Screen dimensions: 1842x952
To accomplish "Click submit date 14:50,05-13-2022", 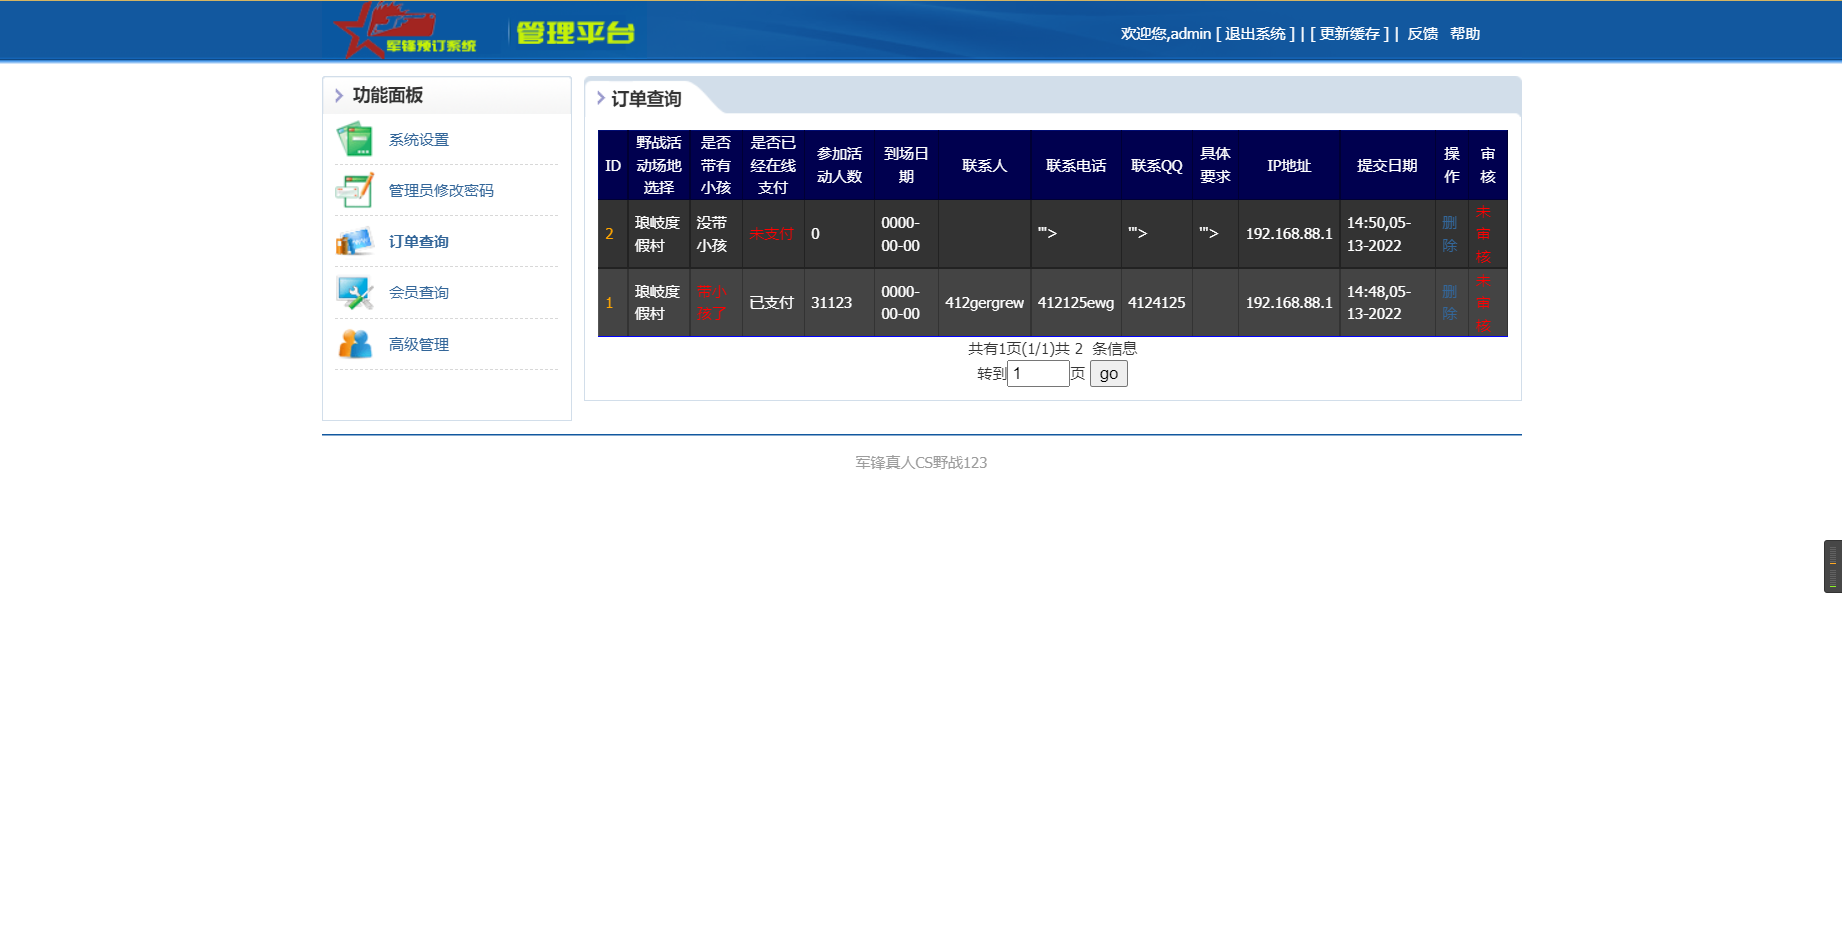I will 1379,234.
